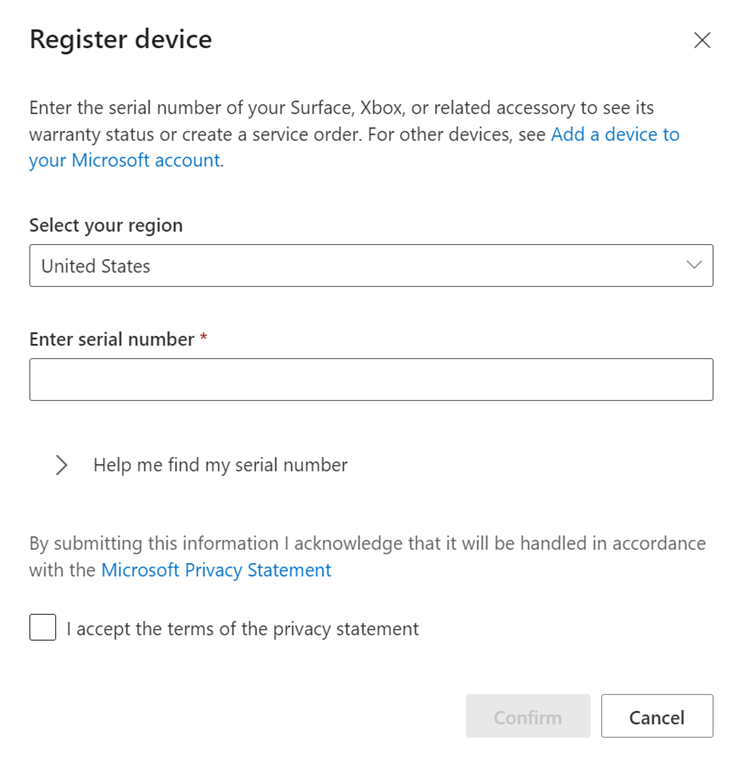
Task: Click the "I accept the terms" label
Action: click(x=242, y=629)
